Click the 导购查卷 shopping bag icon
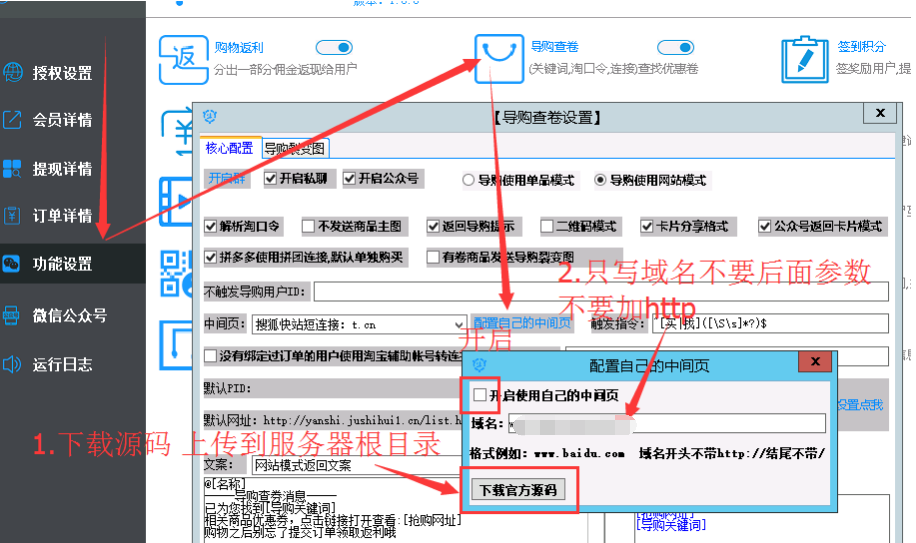This screenshot has height=543, width=916. (497, 59)
